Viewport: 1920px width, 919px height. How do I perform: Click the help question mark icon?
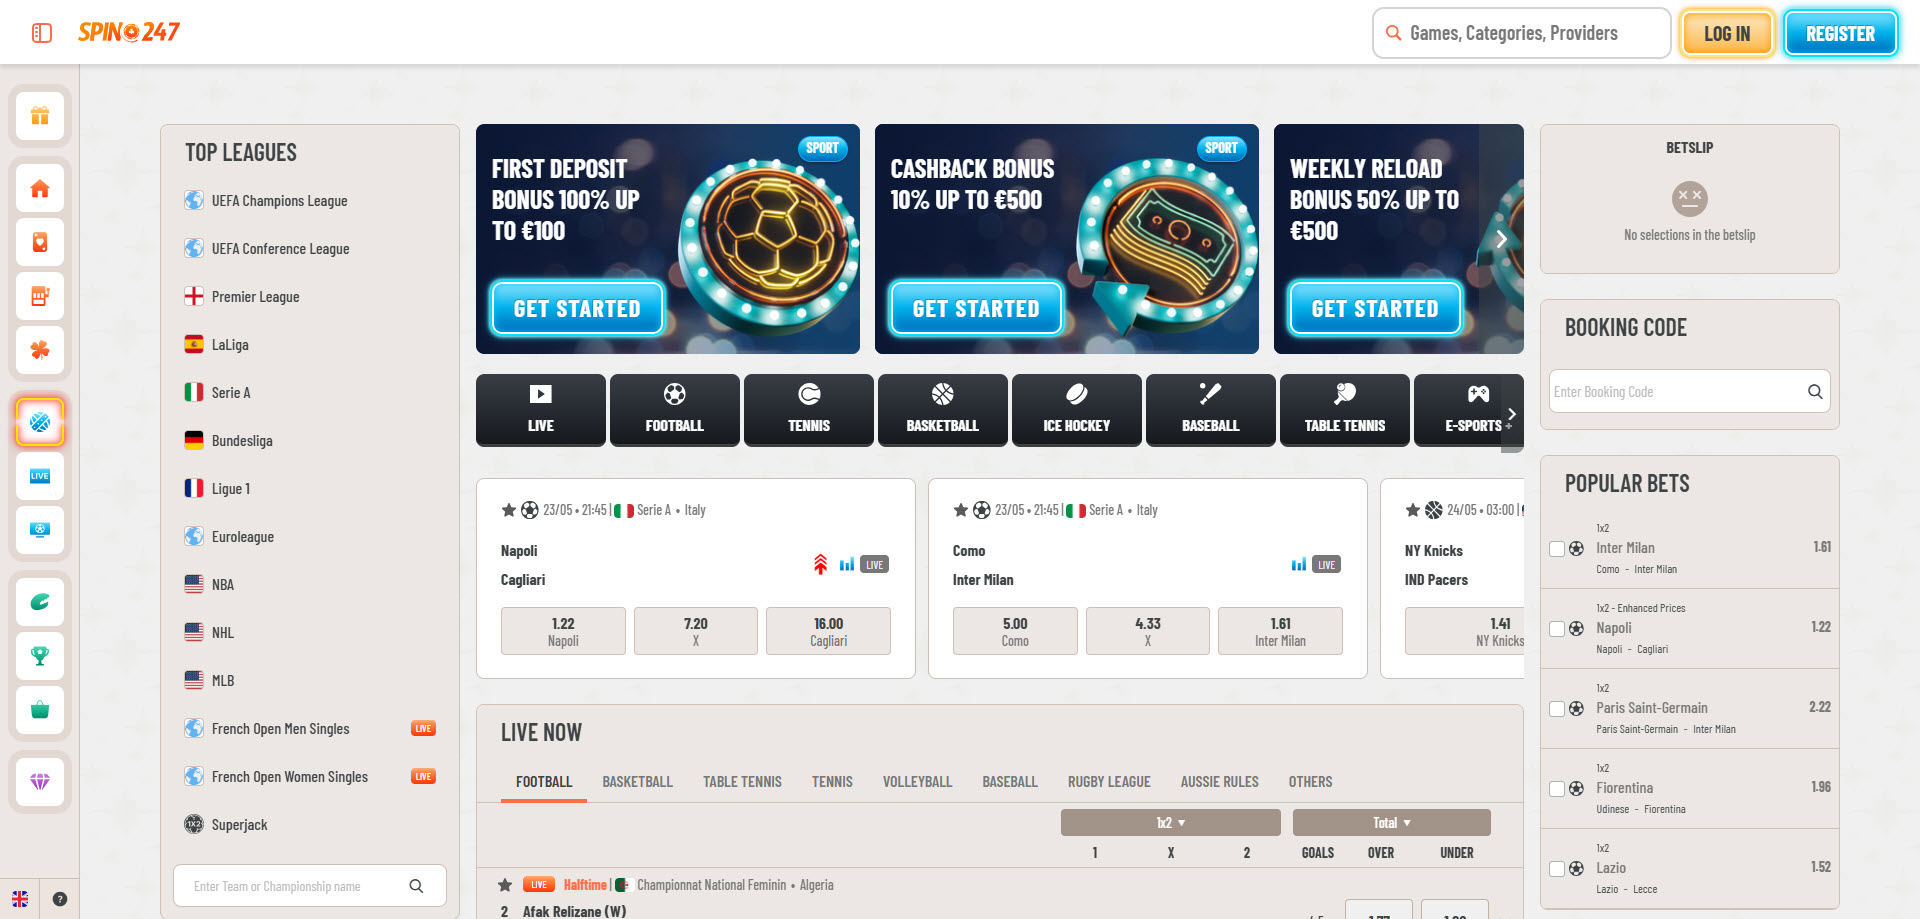coord(60,899)
